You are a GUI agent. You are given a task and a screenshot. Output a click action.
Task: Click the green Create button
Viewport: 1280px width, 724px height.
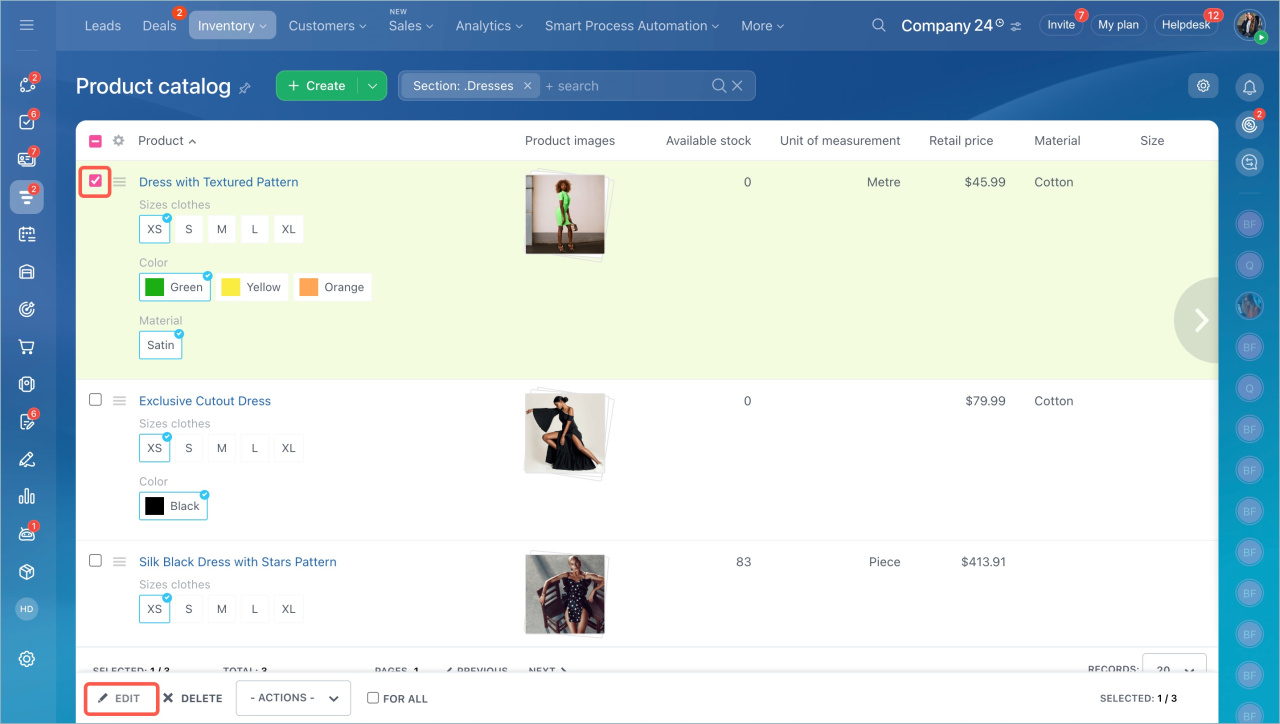pos(317,86)
